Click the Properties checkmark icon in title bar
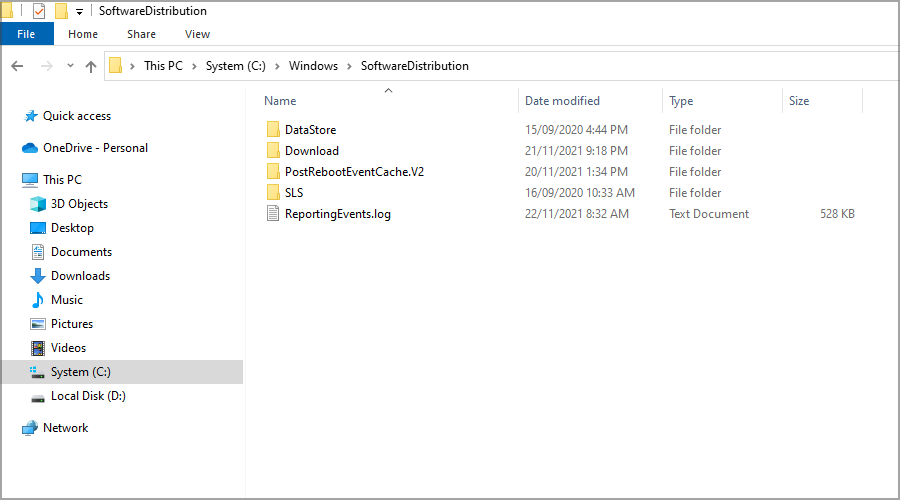 tap(39, 11)
